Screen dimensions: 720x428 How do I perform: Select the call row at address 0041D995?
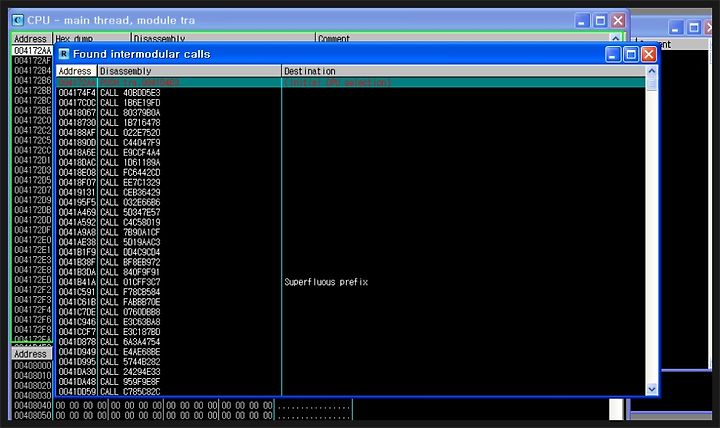coord(351,362)
